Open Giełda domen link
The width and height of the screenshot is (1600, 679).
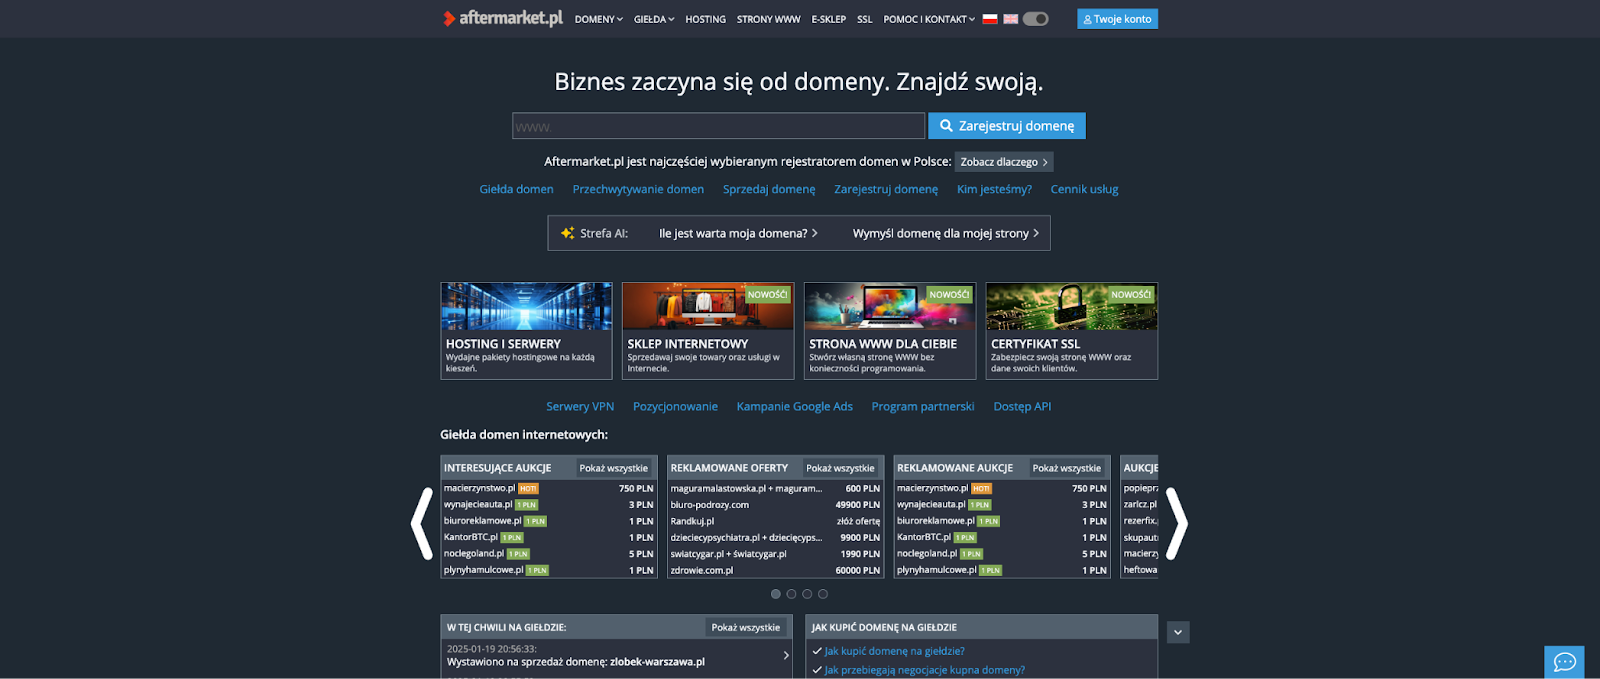[516, 189]
